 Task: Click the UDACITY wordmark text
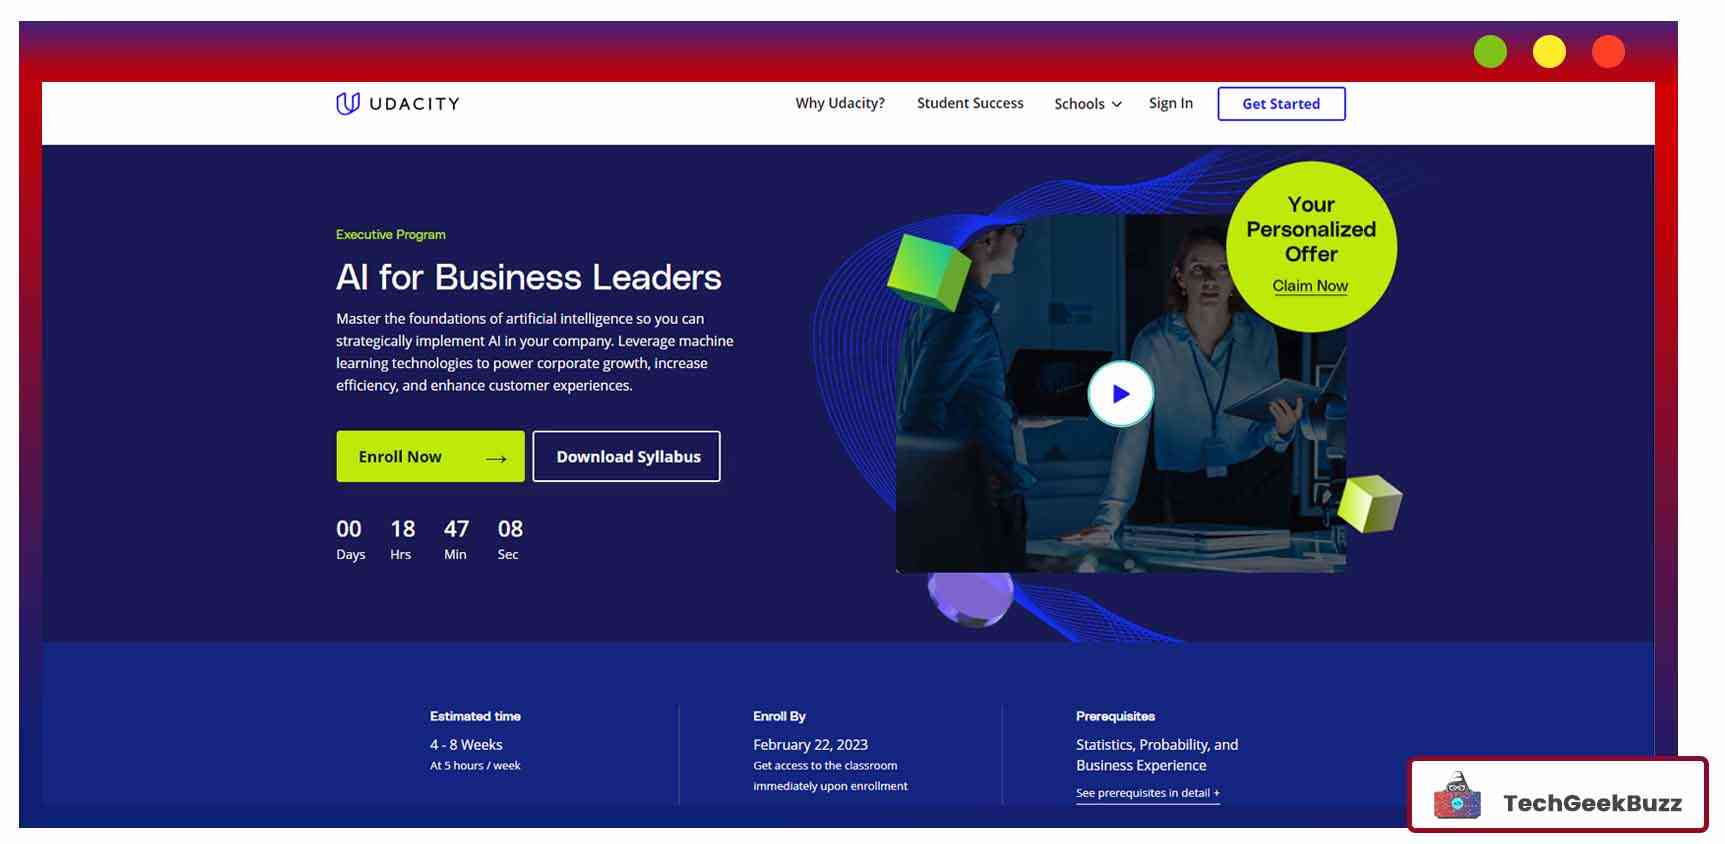(414, 104)
